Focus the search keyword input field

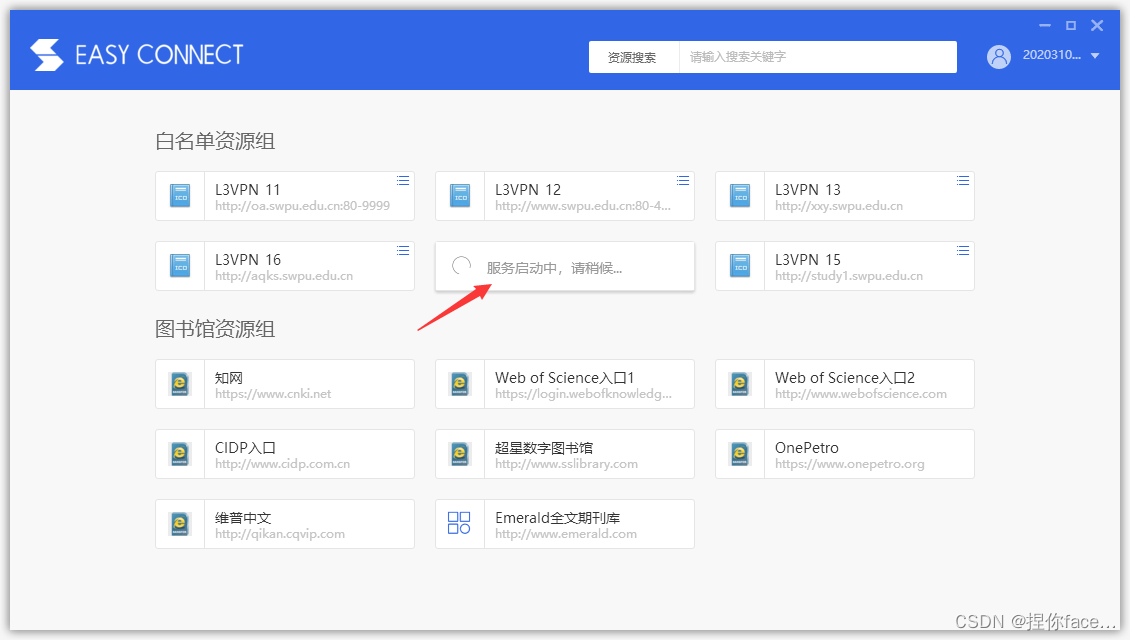818,57
